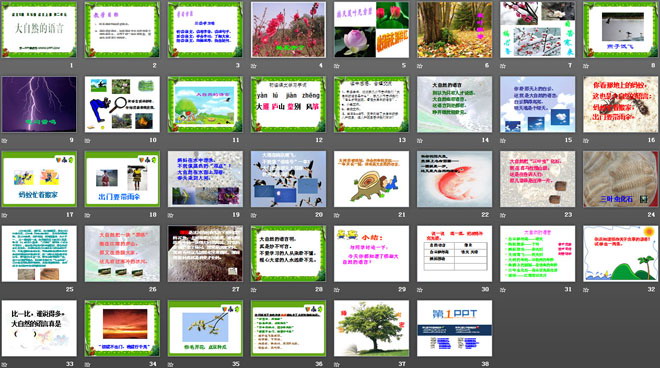This screenshot has width=660, height=368.
Task: Select slide 22 red fish thumbnail
Action: (455, 179)
